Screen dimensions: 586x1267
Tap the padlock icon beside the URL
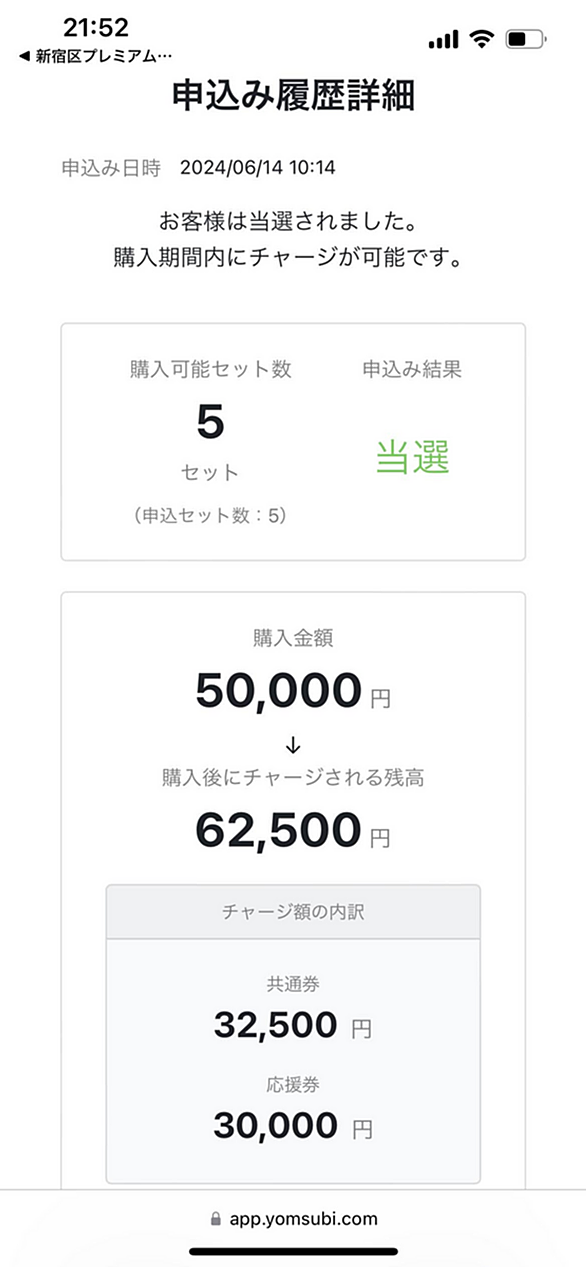tap(214, 1219)
